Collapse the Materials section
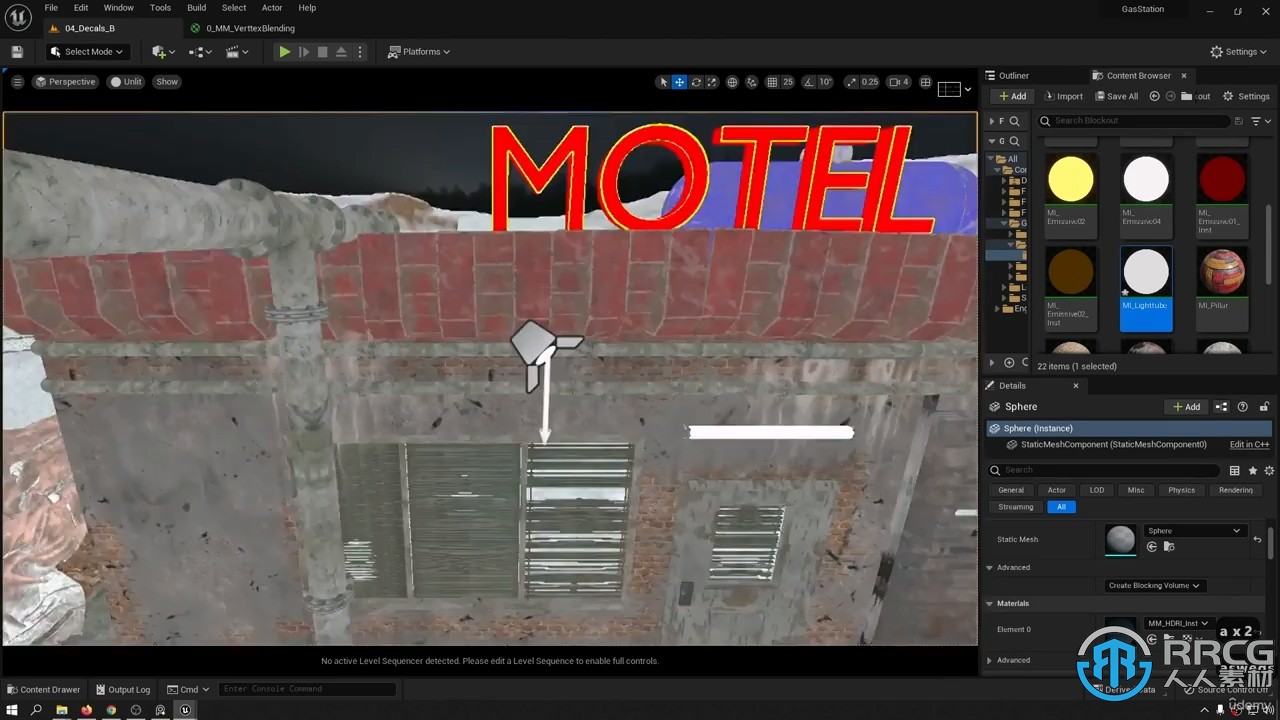Image resolution: width=1280 pixels, height=720 pixels. tap(990, 604)
